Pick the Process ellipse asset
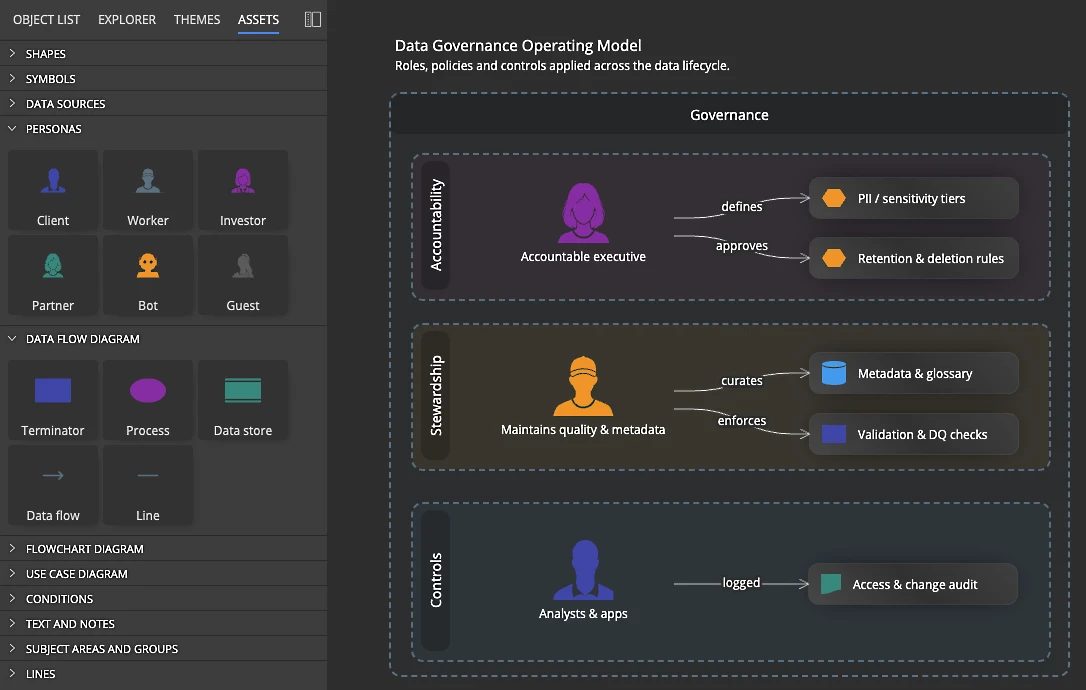The image size is (1086, 690). (148, 400)
